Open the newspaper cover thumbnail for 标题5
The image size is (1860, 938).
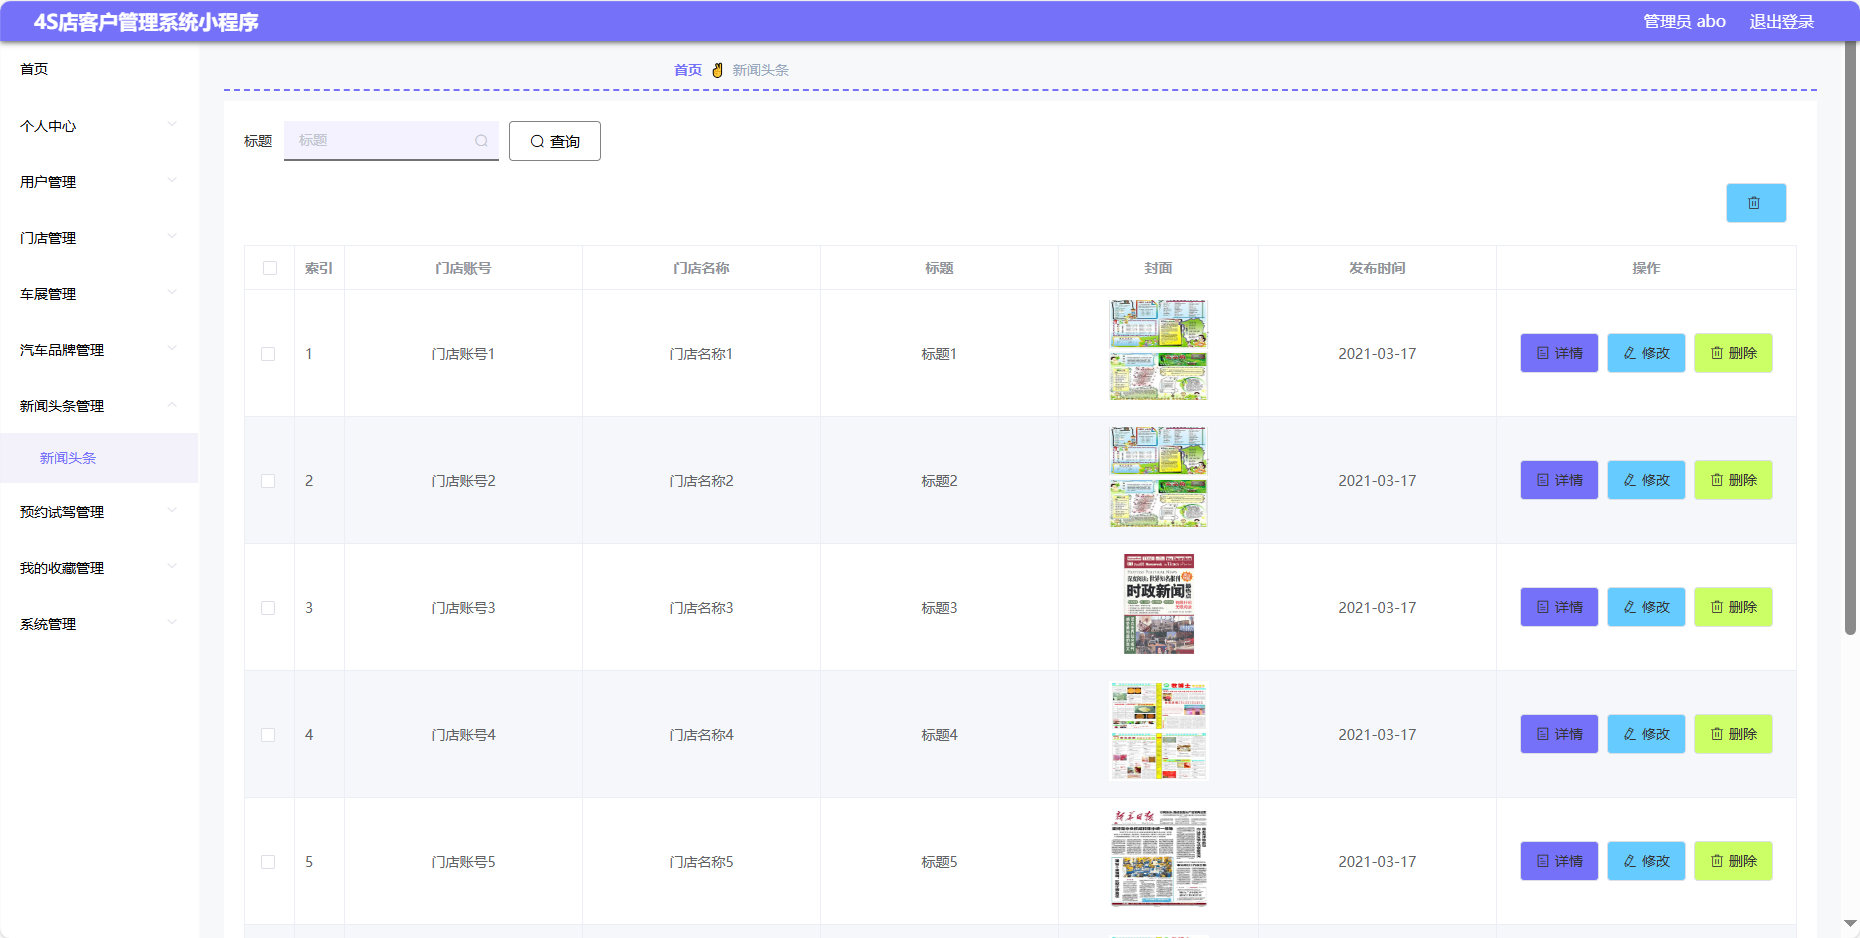(x=1159, y=858)
